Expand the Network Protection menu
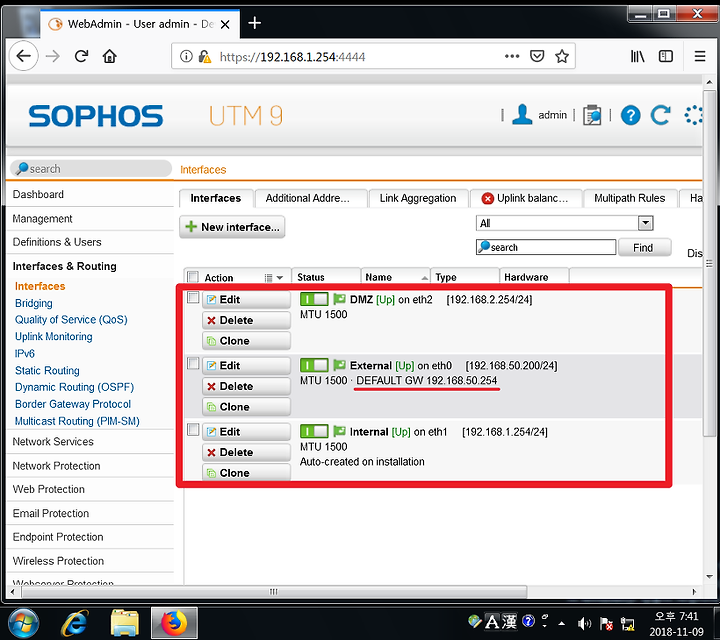The width and height of the screenshot is (720, 640). click(56, 466)
